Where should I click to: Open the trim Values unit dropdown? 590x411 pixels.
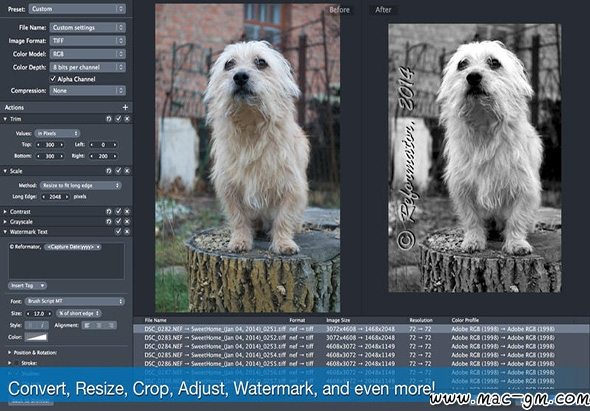point(57,133)
